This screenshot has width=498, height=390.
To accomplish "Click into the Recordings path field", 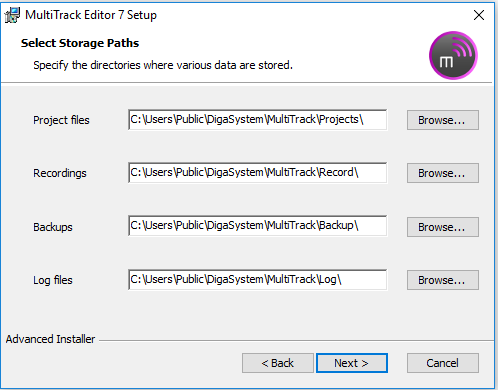I will [x=258, y=173].
